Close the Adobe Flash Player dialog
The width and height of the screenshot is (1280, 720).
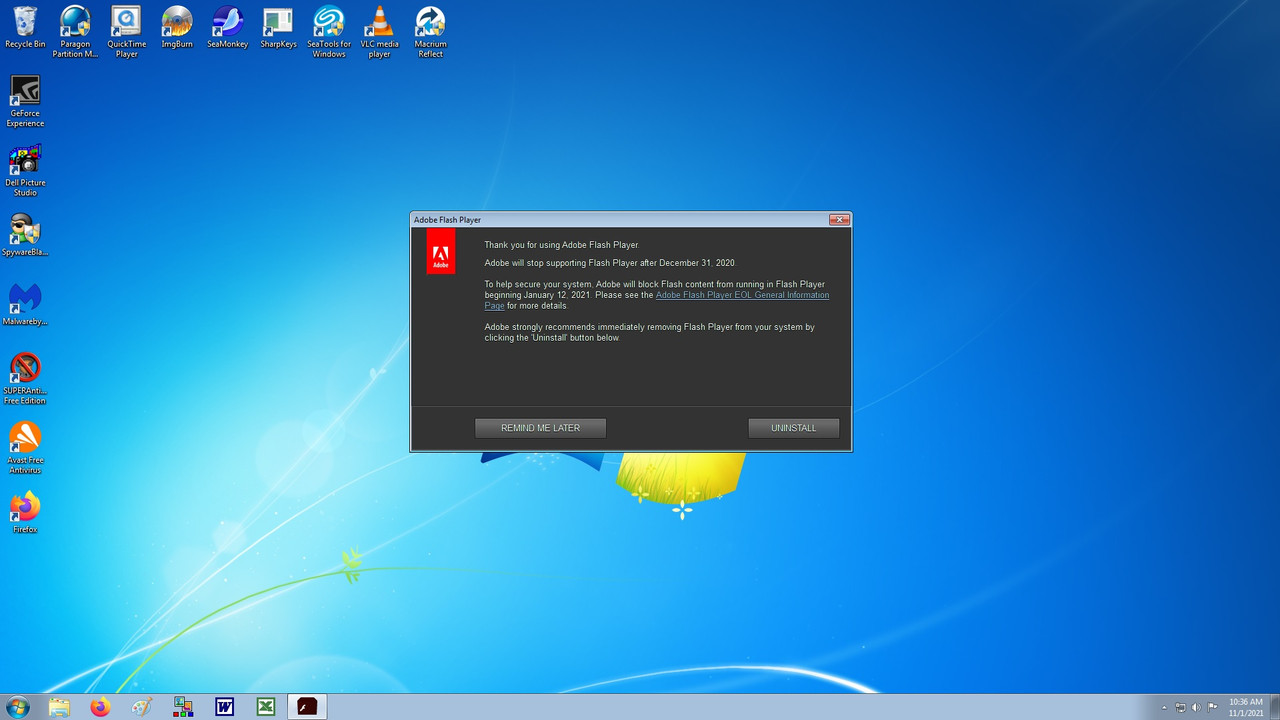839,219
